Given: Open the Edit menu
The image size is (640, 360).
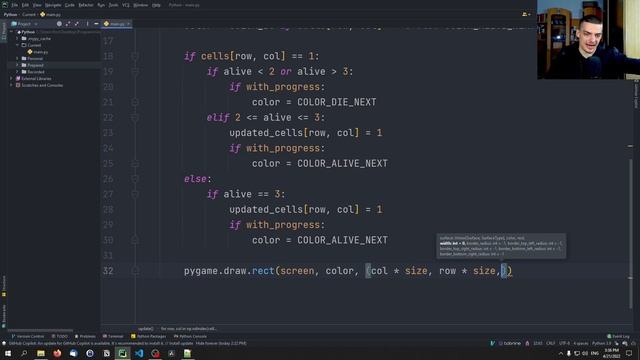Looking at the screenshot, I should coord(25,5).
